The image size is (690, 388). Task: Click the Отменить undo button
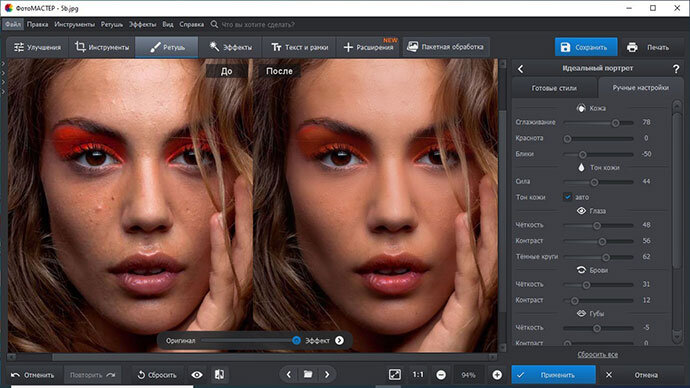point(33,375)
